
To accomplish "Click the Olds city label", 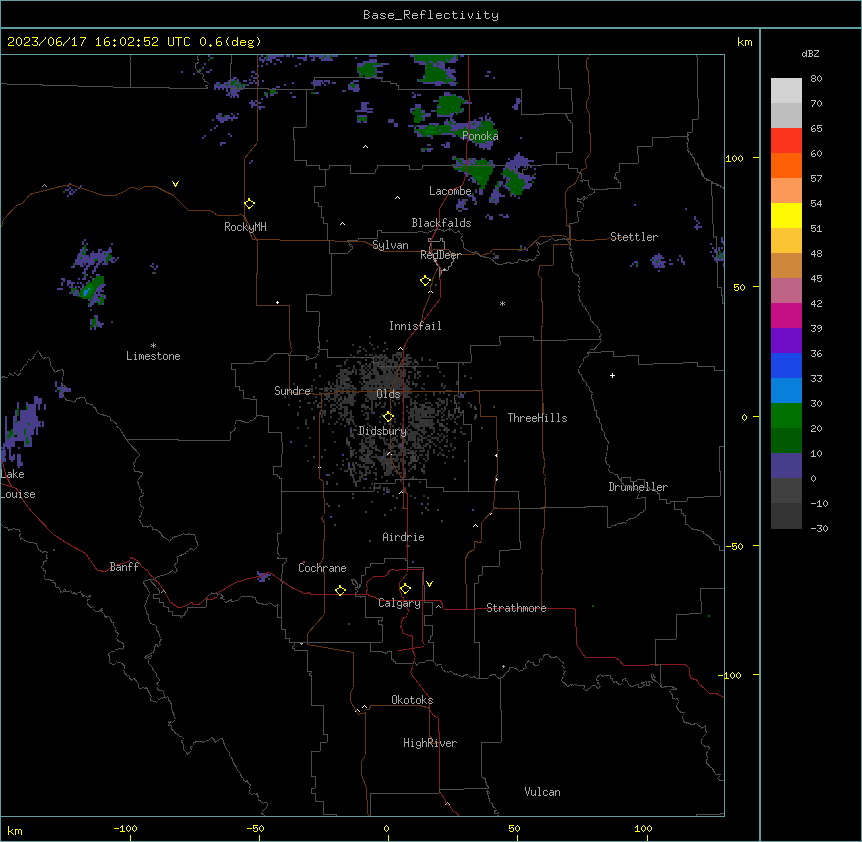I will coord(388,394).
